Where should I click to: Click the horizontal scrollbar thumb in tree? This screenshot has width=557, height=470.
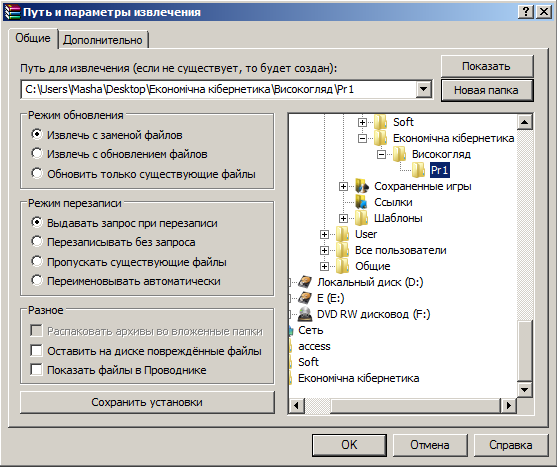click(415, 405)
